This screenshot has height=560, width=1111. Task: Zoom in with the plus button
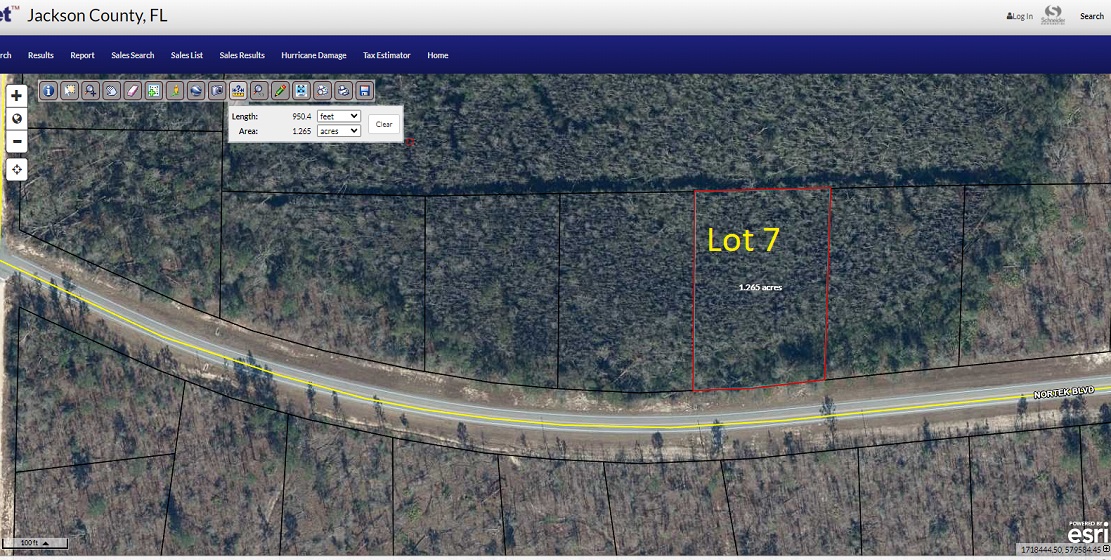pos(17,96)
